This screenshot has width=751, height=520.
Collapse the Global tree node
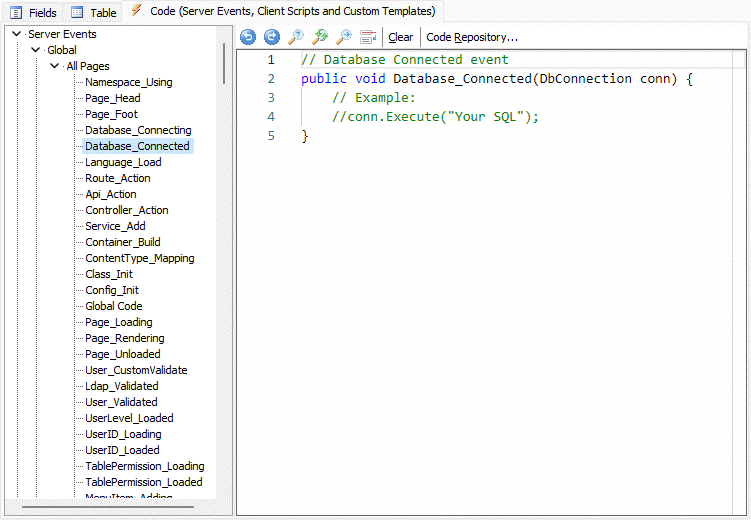tap(35, 50)
